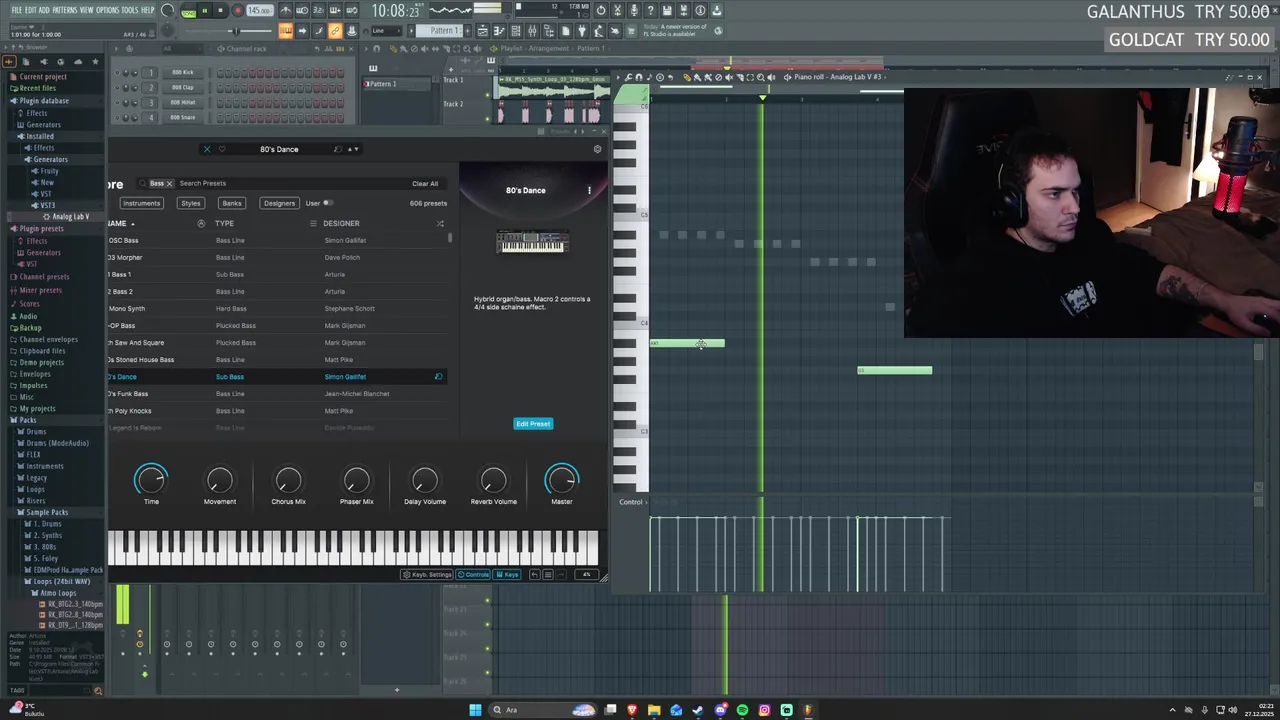The width and height of the screenshot is (1280, 720).
Task: Toggle the highlighted link/multilink controller icon
Action: click(x=335, y=31)
